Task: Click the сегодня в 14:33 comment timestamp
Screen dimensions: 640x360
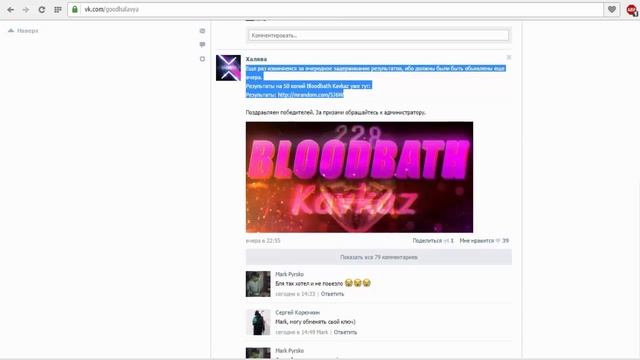Action: tap(295, 294)
